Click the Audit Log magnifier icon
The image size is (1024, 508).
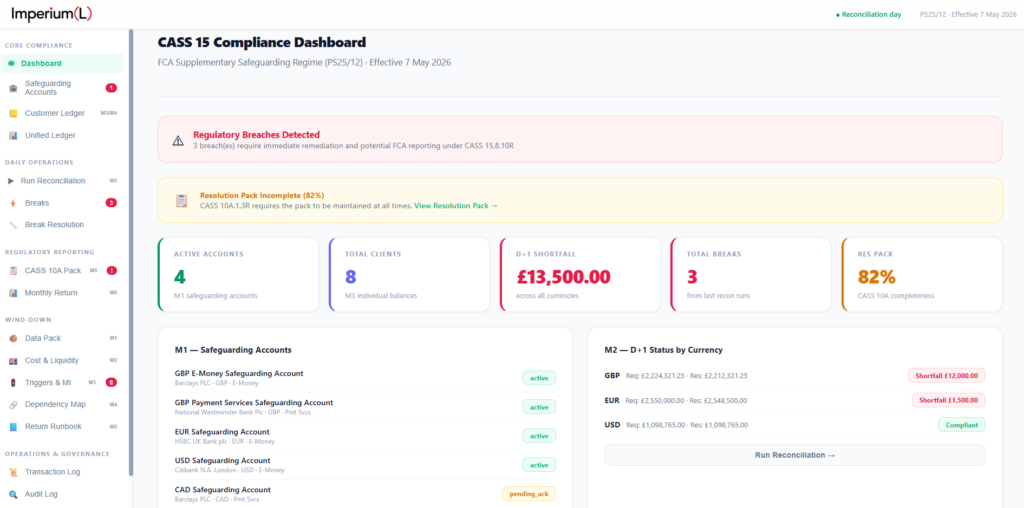click(x=13, y=494)
